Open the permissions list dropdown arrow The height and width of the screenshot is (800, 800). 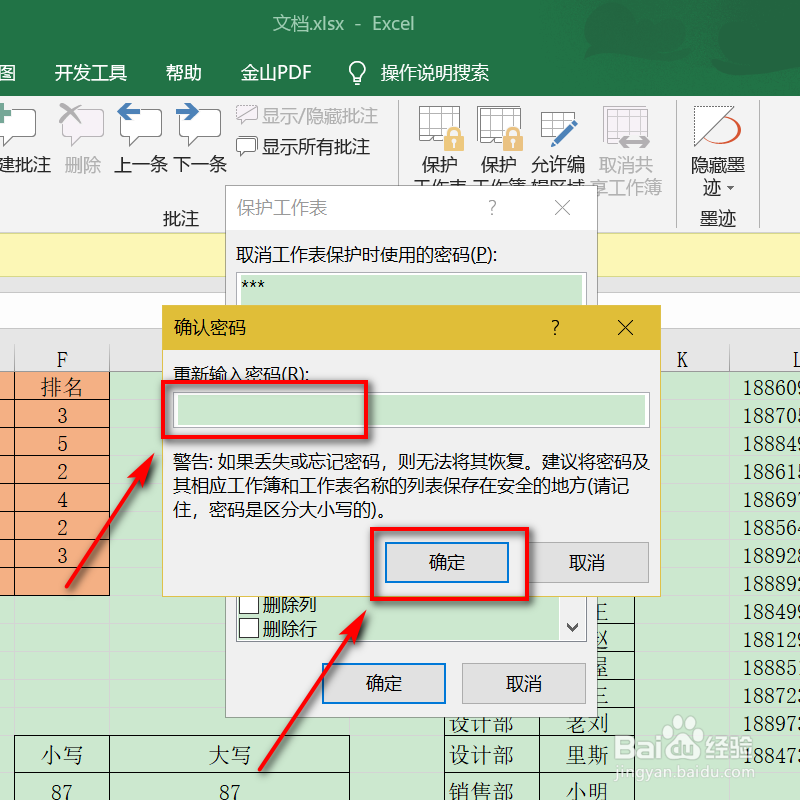click(572, 625)
